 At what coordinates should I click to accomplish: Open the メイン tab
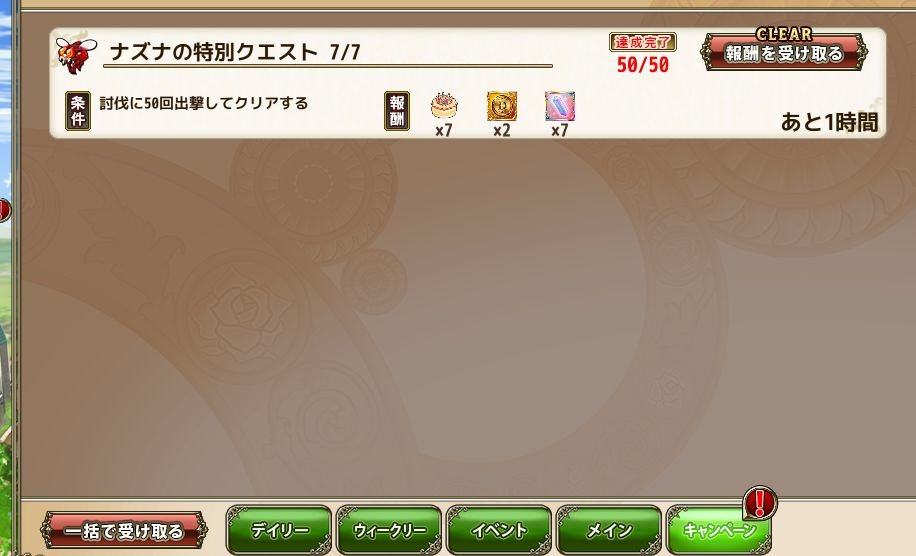pos(609,530)
